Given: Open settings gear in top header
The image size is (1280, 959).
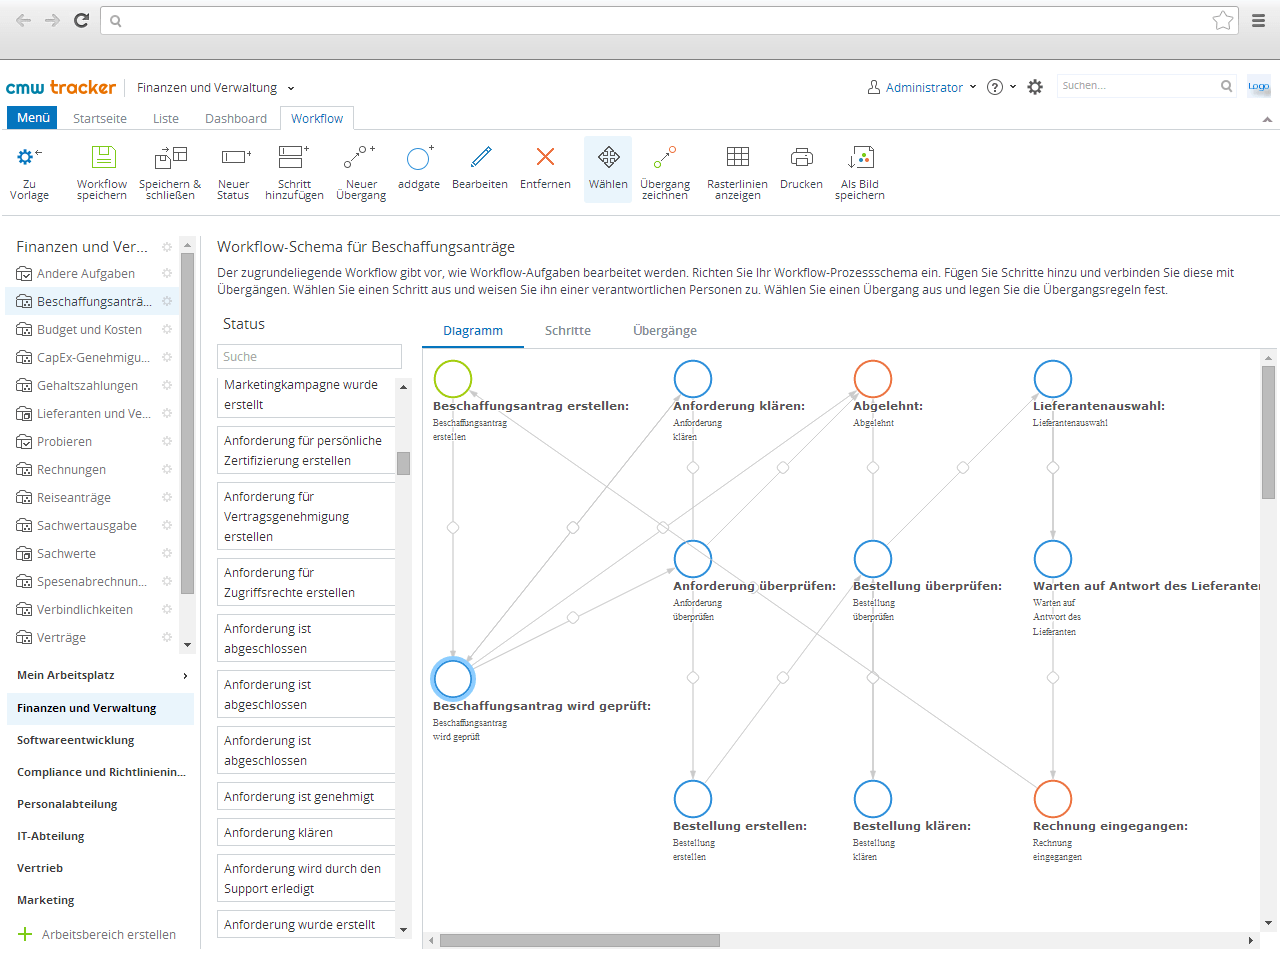Looking at the screenshot, I should pos(1035,87).
